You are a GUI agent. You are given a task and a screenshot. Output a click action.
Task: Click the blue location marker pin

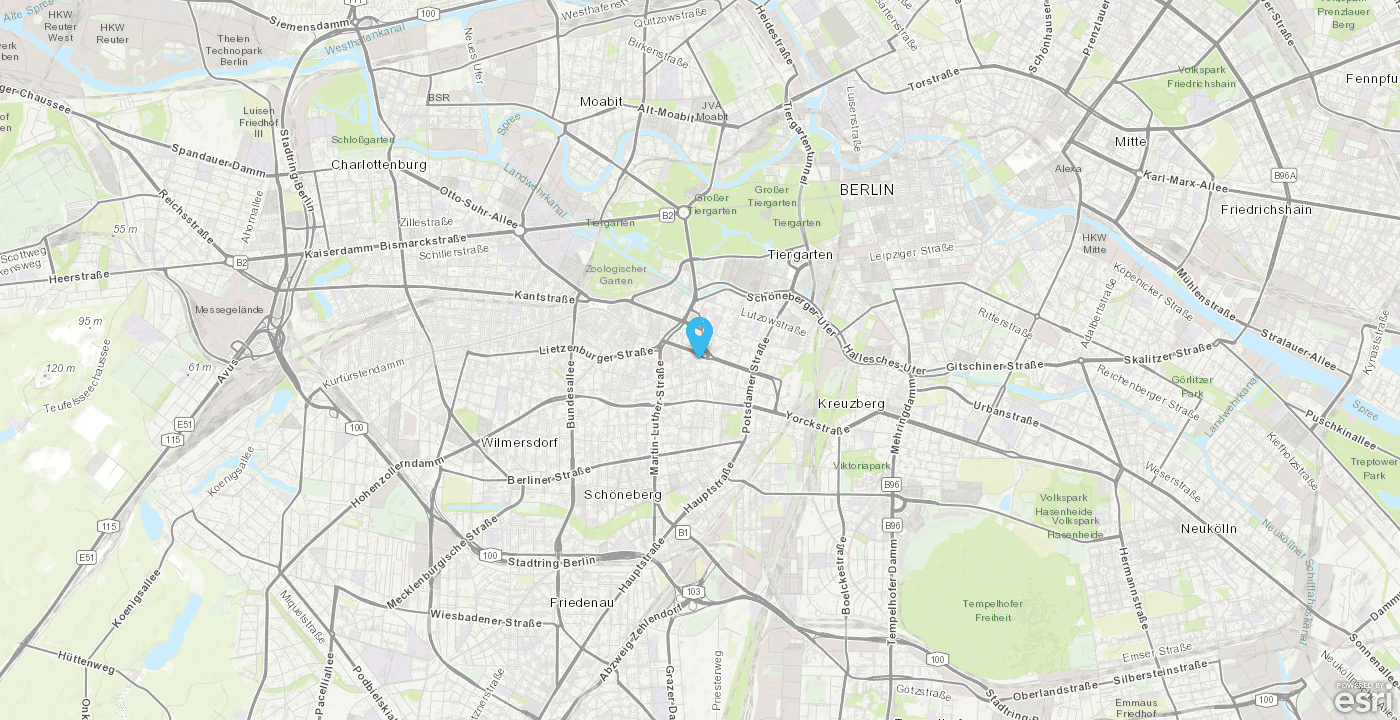pyautogui.click(x=700, y=336)
